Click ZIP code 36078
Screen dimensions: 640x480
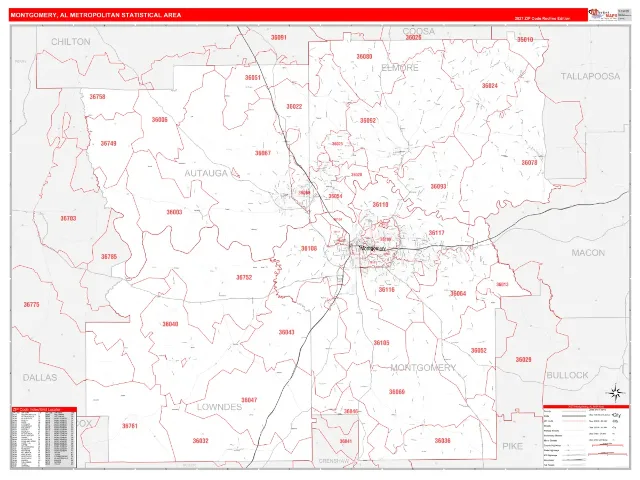(x=529, y=162)
